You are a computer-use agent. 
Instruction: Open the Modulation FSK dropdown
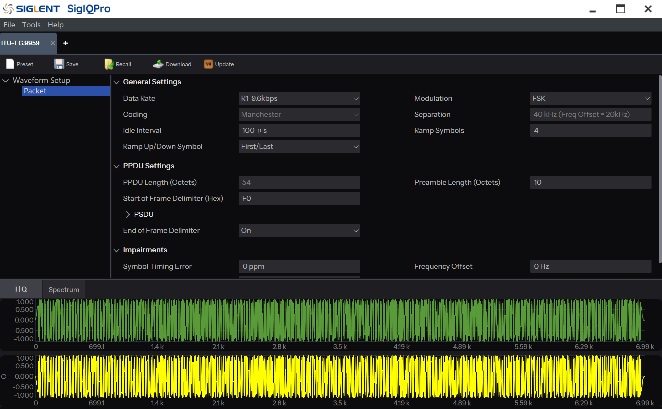pyautogui.click(x=590, y=99)
